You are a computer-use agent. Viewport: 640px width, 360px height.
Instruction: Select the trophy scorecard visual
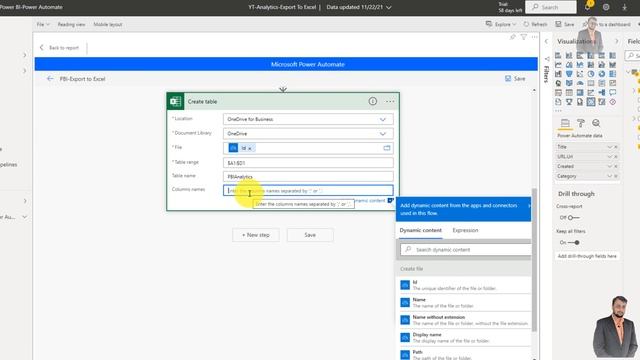point(569,102)
